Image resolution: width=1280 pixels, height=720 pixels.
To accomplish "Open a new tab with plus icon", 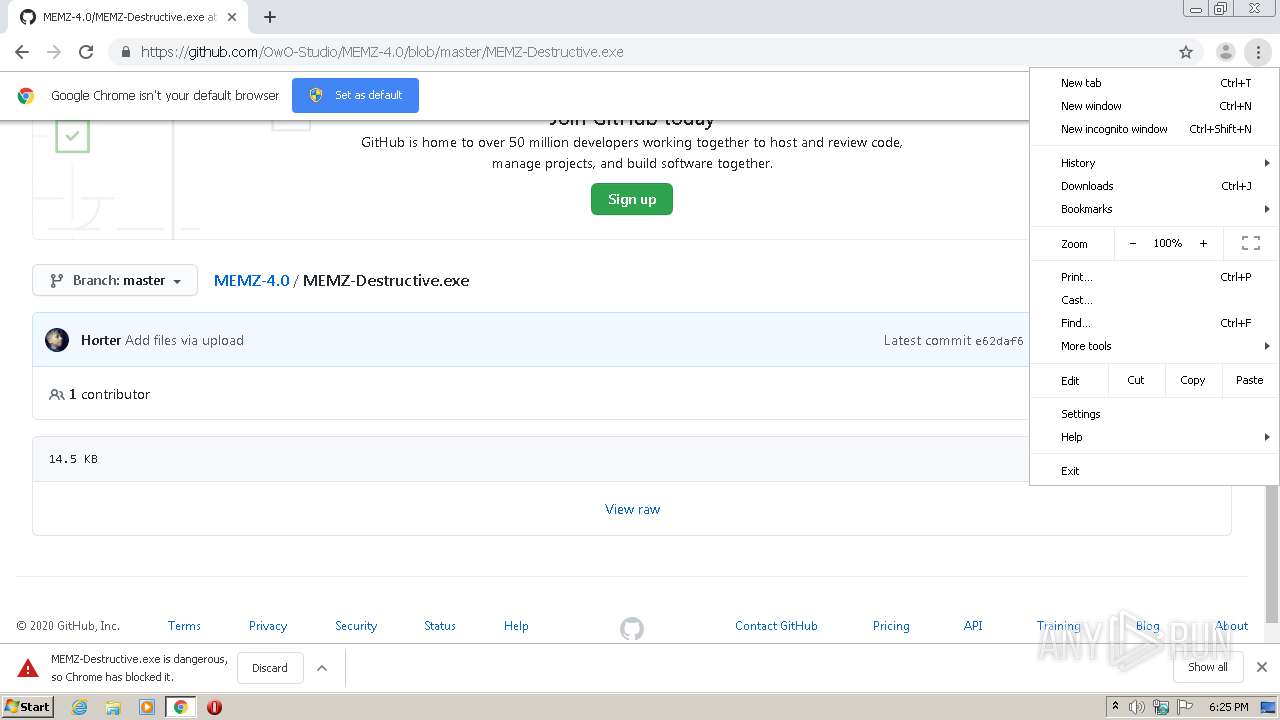I will [x=270, y=17].
